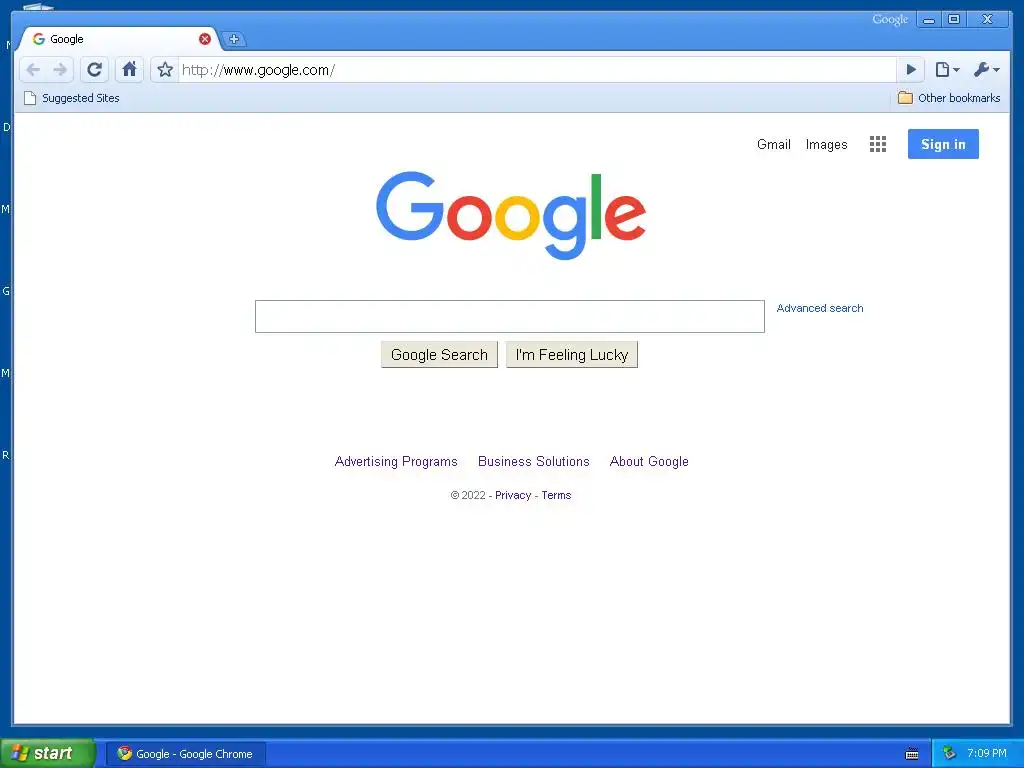Open the Privacy link
This screenshot has width=1024, height=768.
pyautogui.click(x=513, y=496)
